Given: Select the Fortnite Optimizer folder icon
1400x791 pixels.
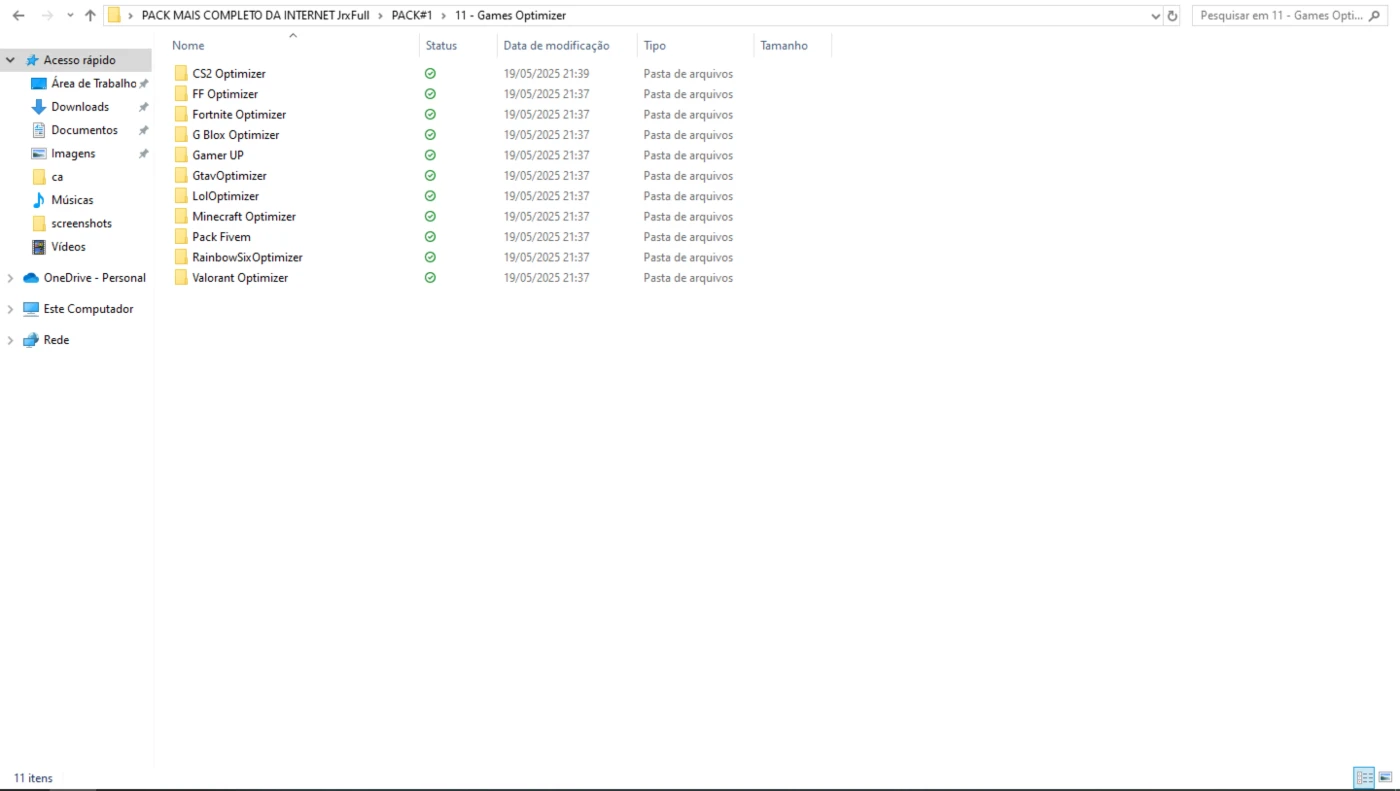Looking at the screenshot, I should tap(181, 115).
